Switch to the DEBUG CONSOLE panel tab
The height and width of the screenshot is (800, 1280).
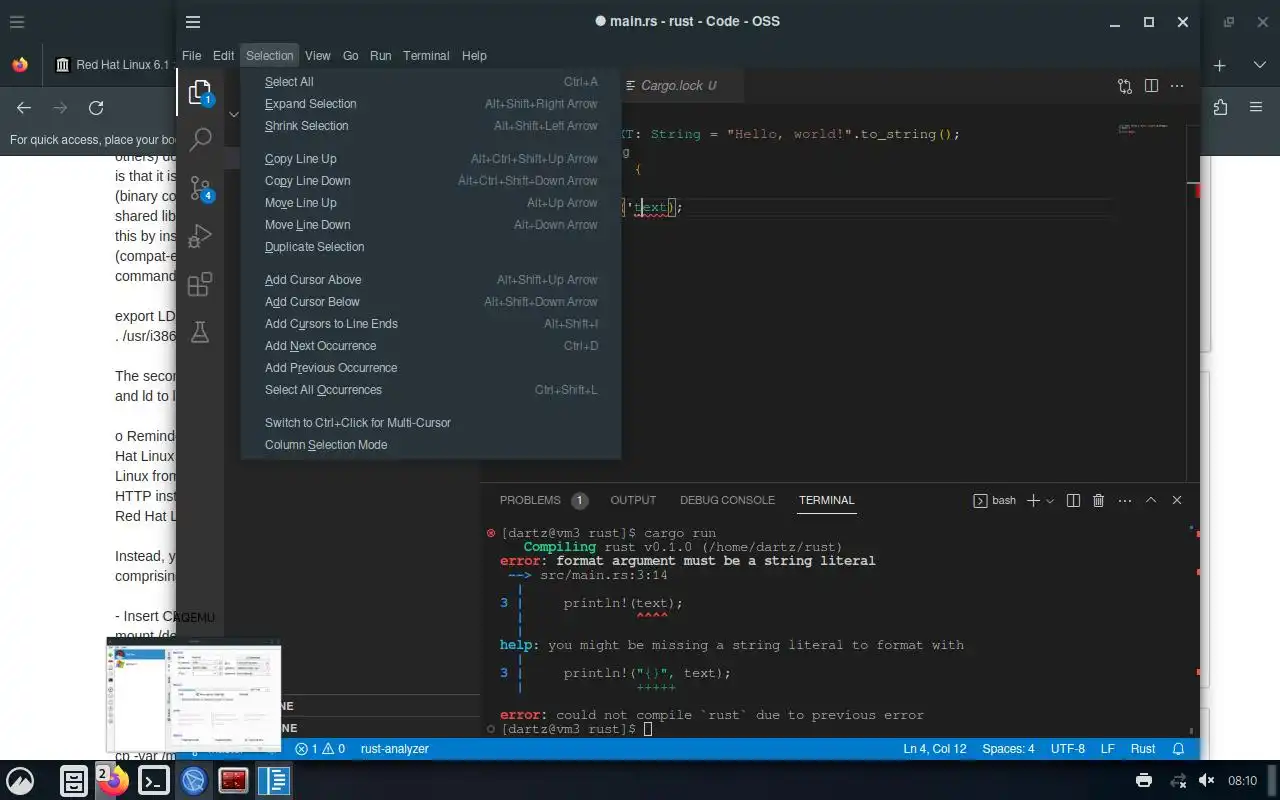click(x=727, y=500)
